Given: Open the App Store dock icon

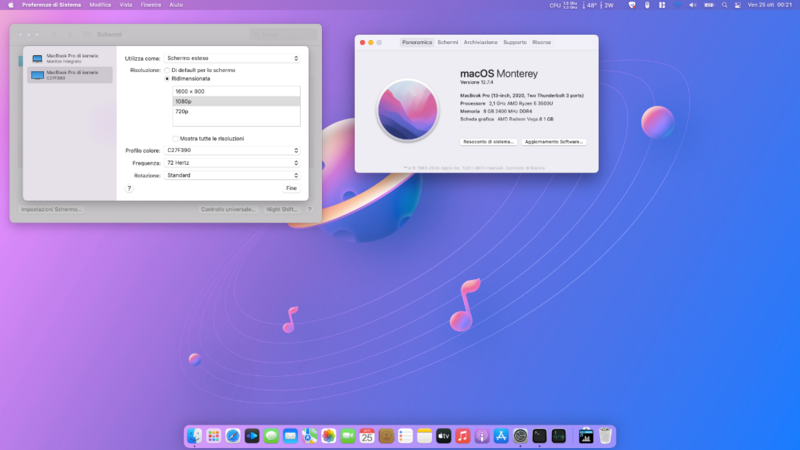Looking at the screenshot, I should [501, 436].
